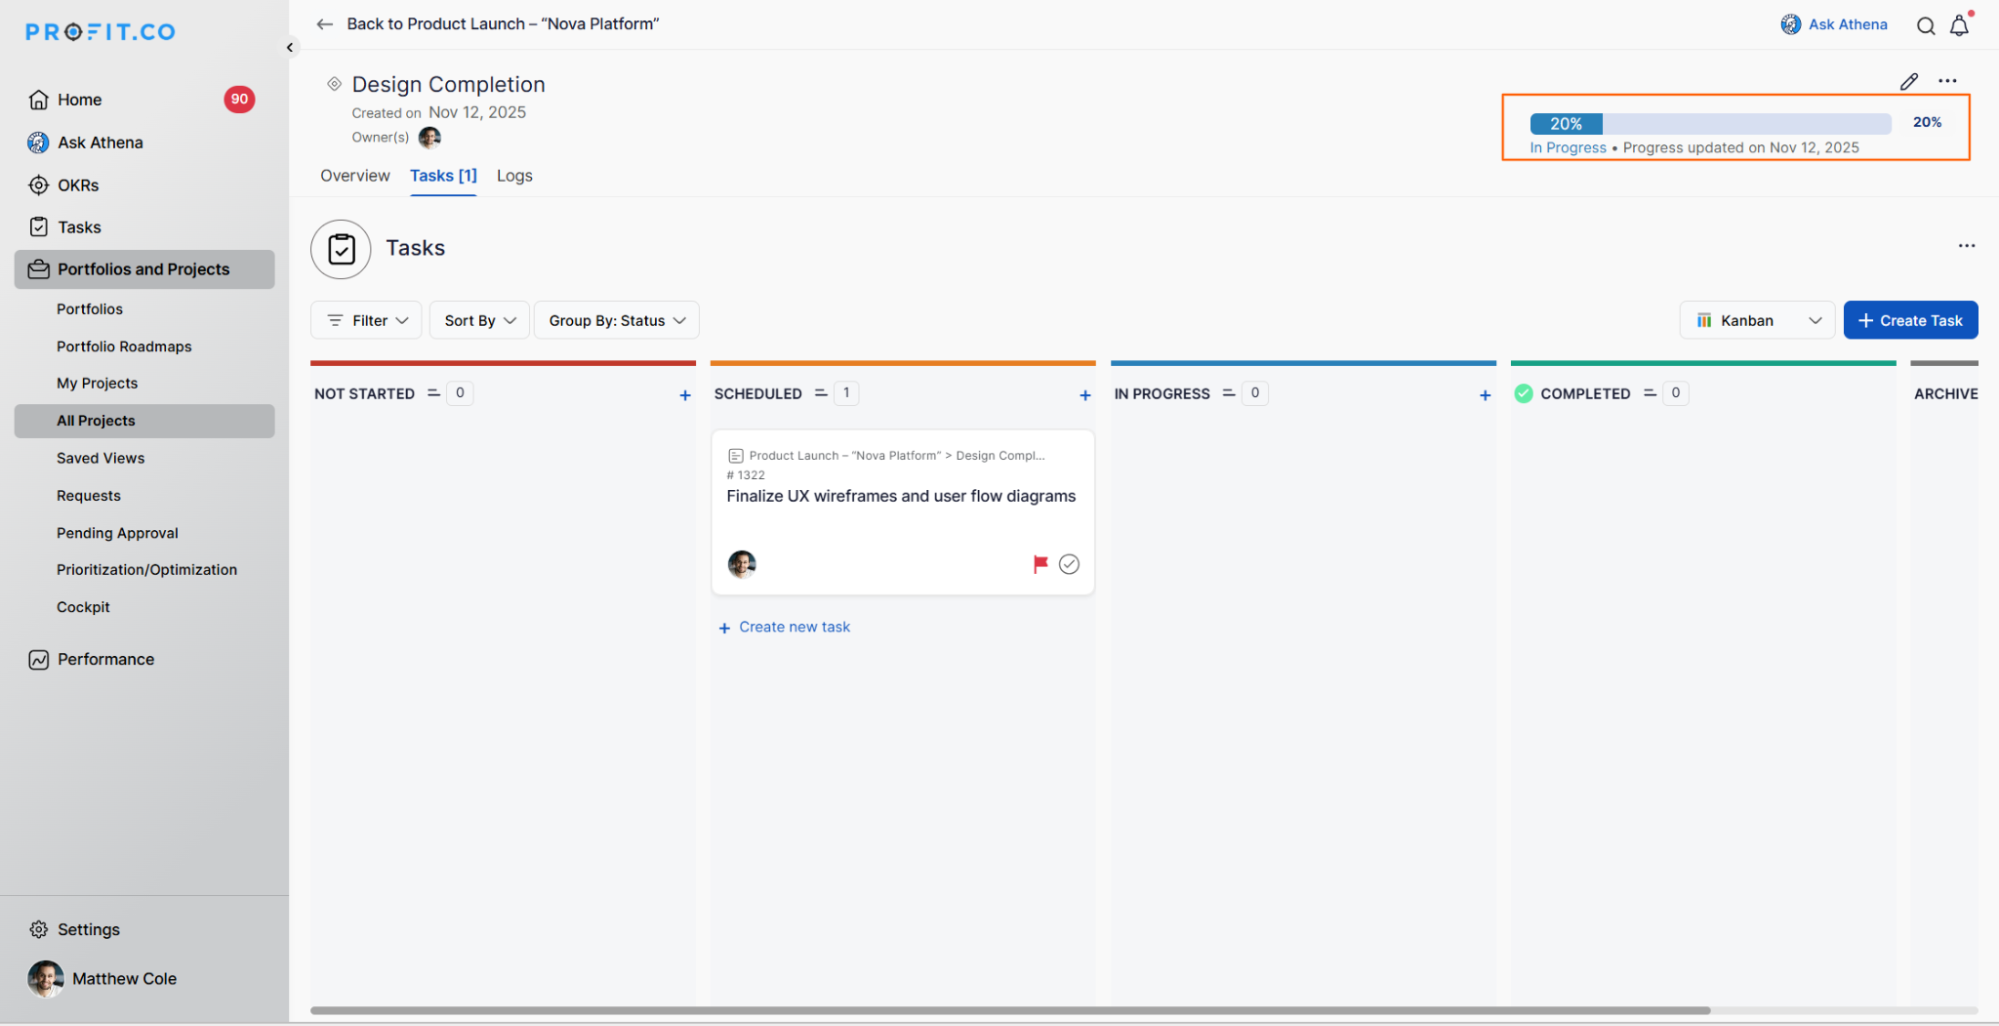
Task: Switch to the Overview tab
Action: click(355, 175)
